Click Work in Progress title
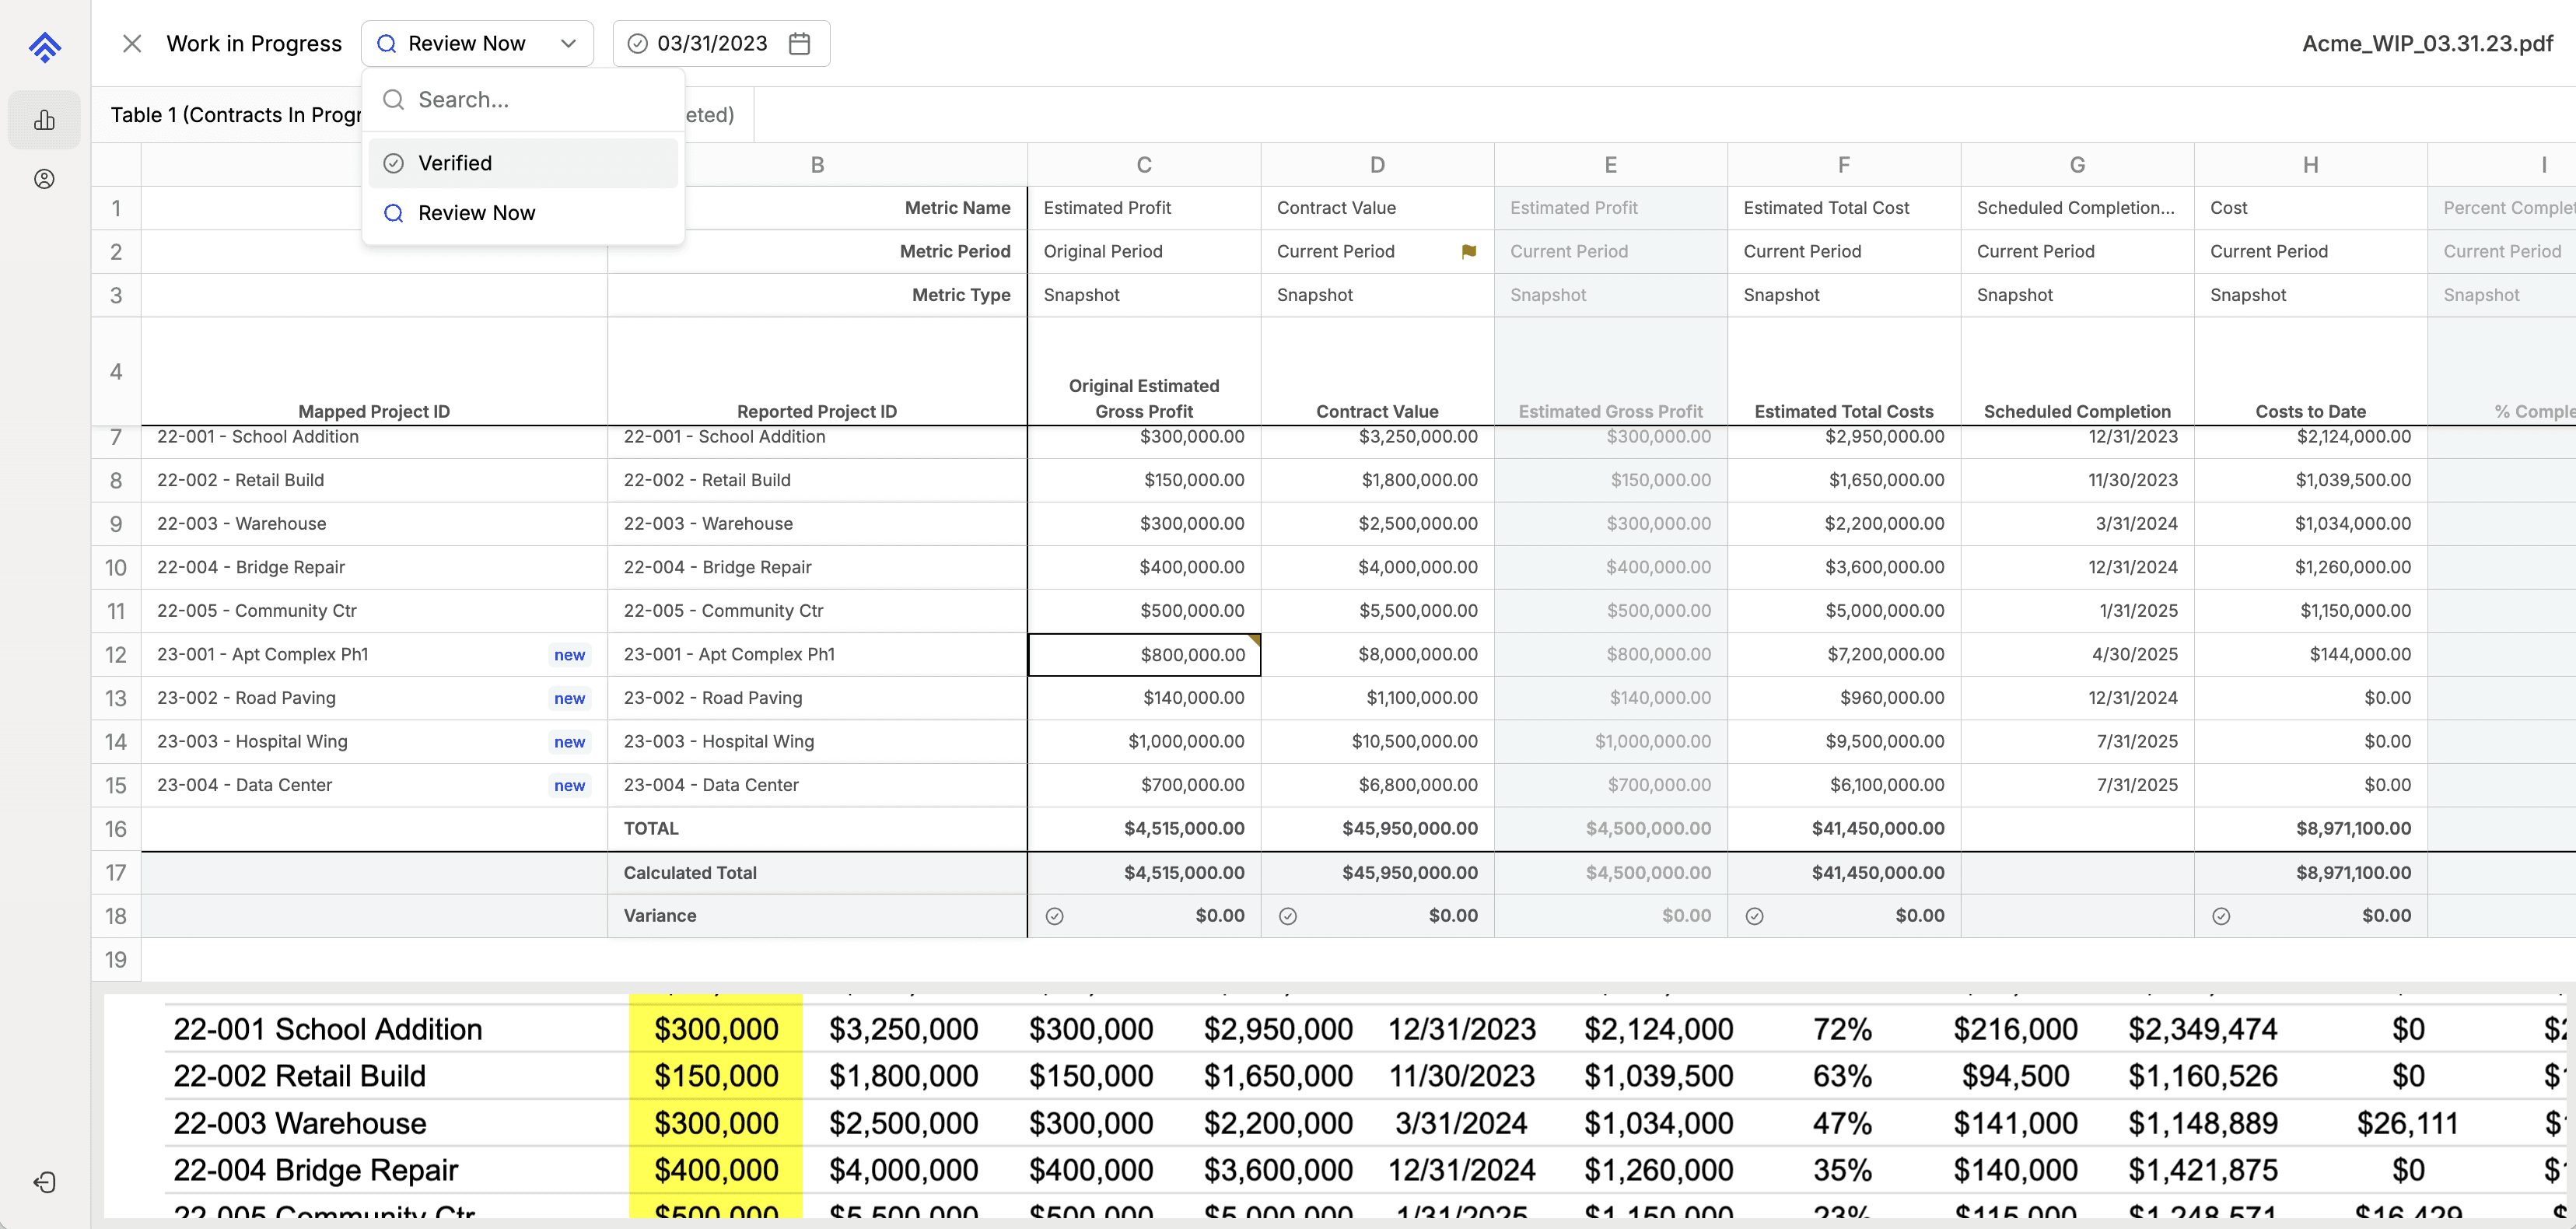 coord(254,43)
